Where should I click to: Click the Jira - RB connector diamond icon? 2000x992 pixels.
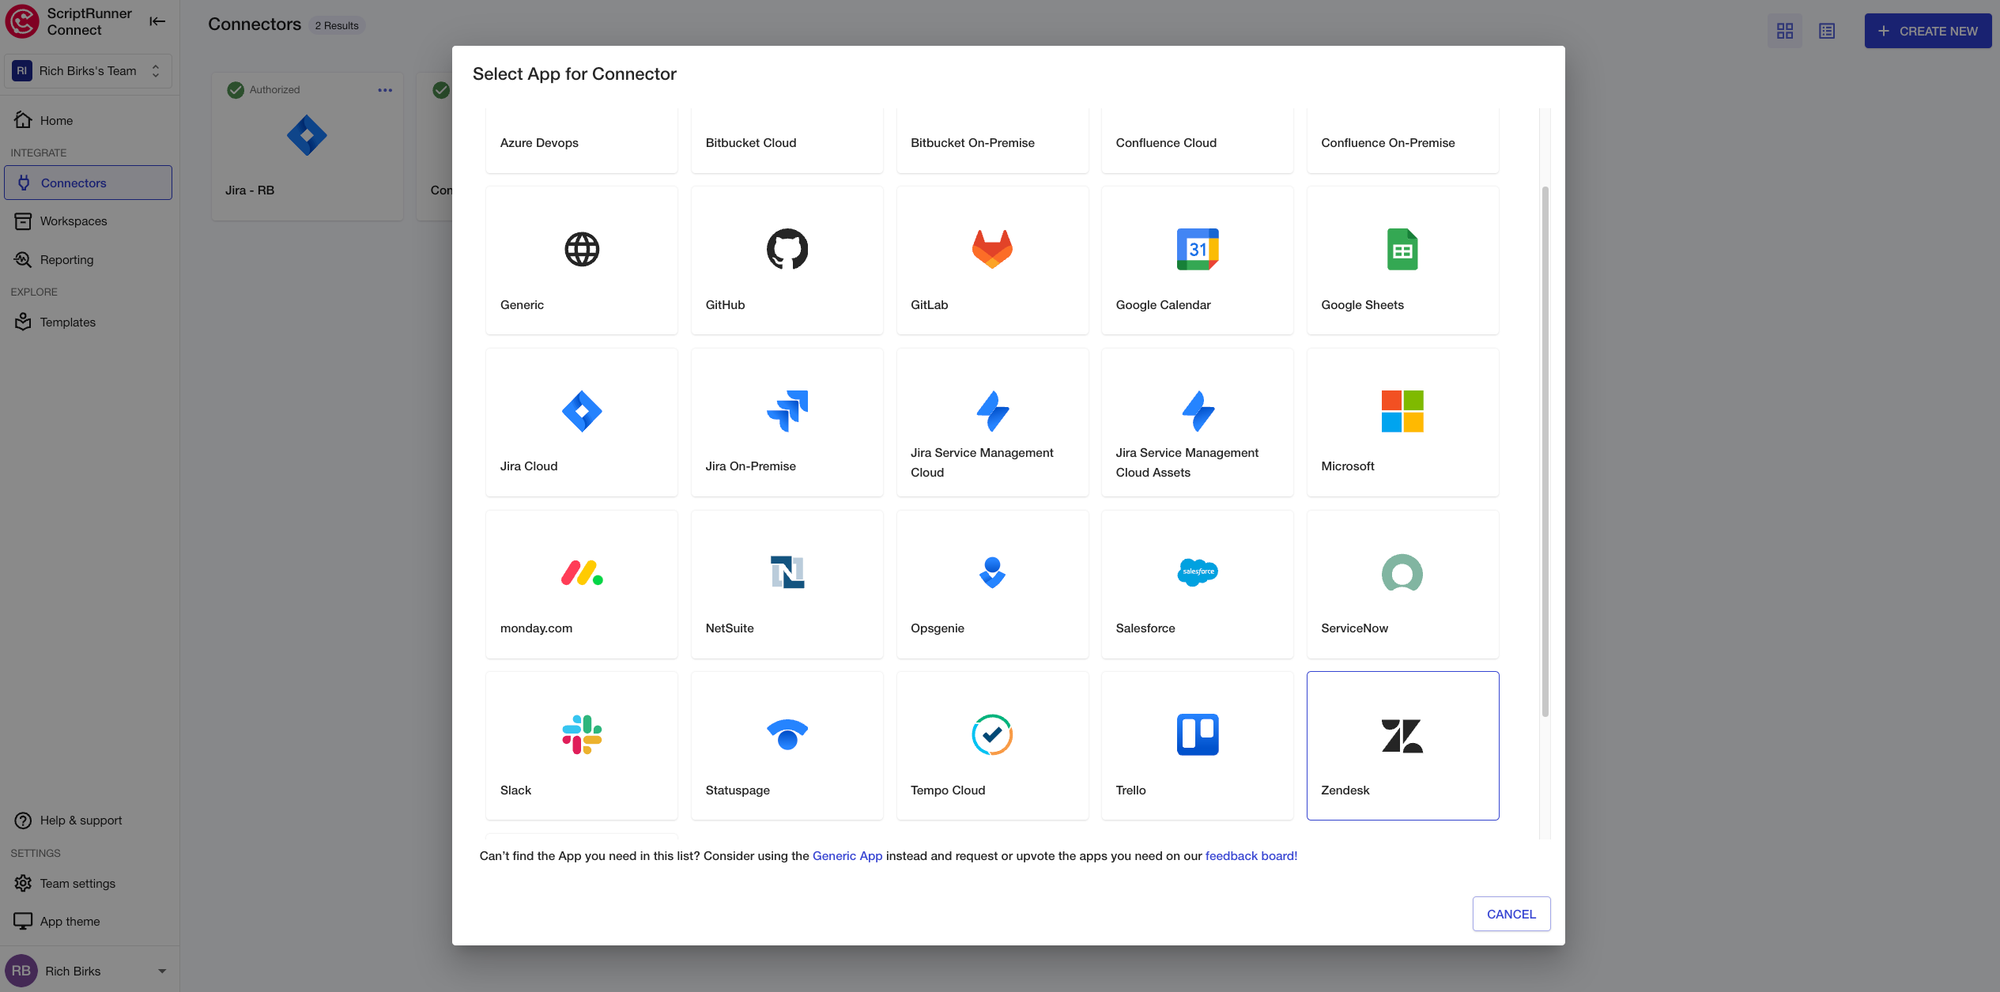click(x=307, y=135)
